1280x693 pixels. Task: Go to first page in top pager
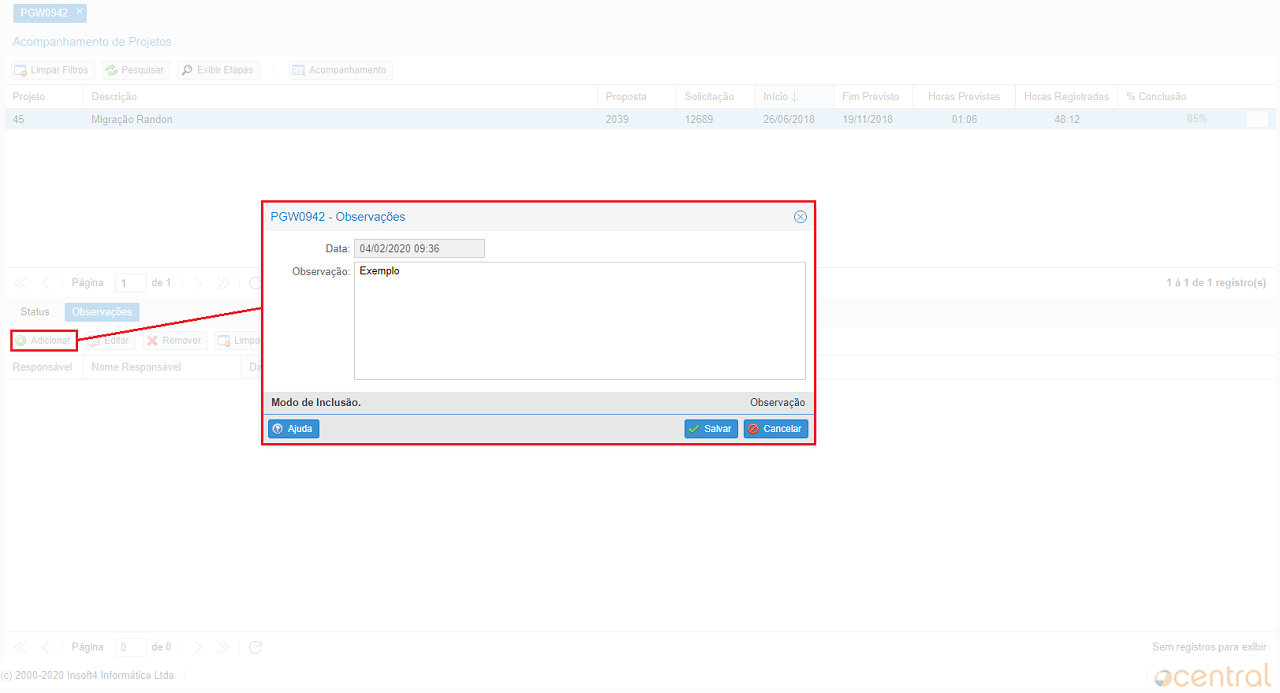21,283
